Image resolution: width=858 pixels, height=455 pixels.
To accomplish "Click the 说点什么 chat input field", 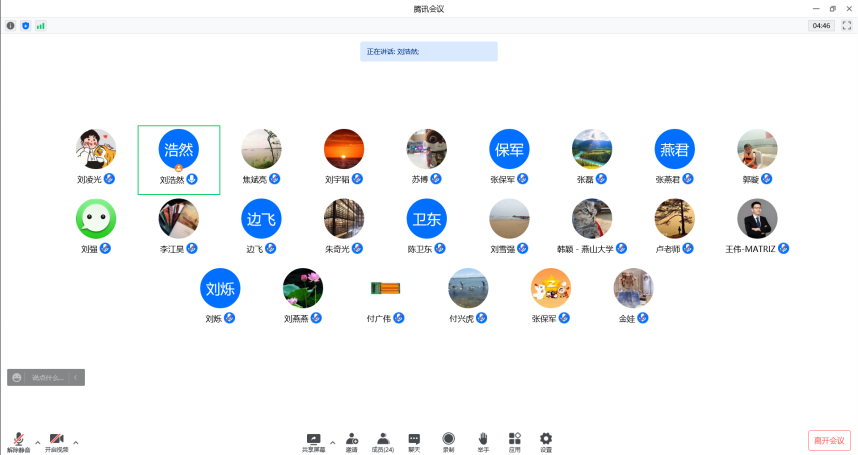I will tap(48, 377).
